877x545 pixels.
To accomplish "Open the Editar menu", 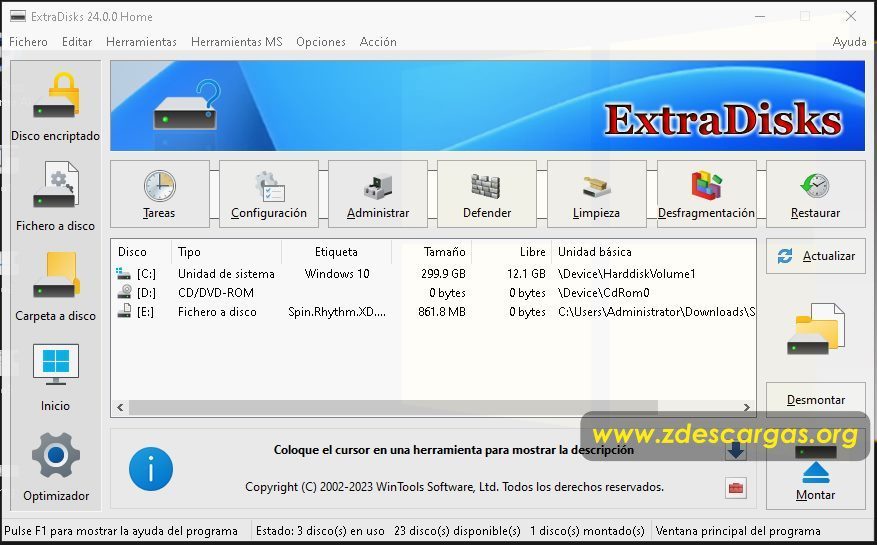I will click(x=77, y=42).
